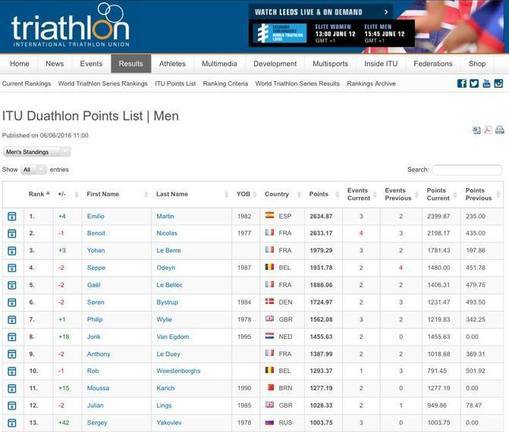Open details icon for Benoit Nicolas row
509x432 pixels.
pyautogui.click(x=12, y=233)
